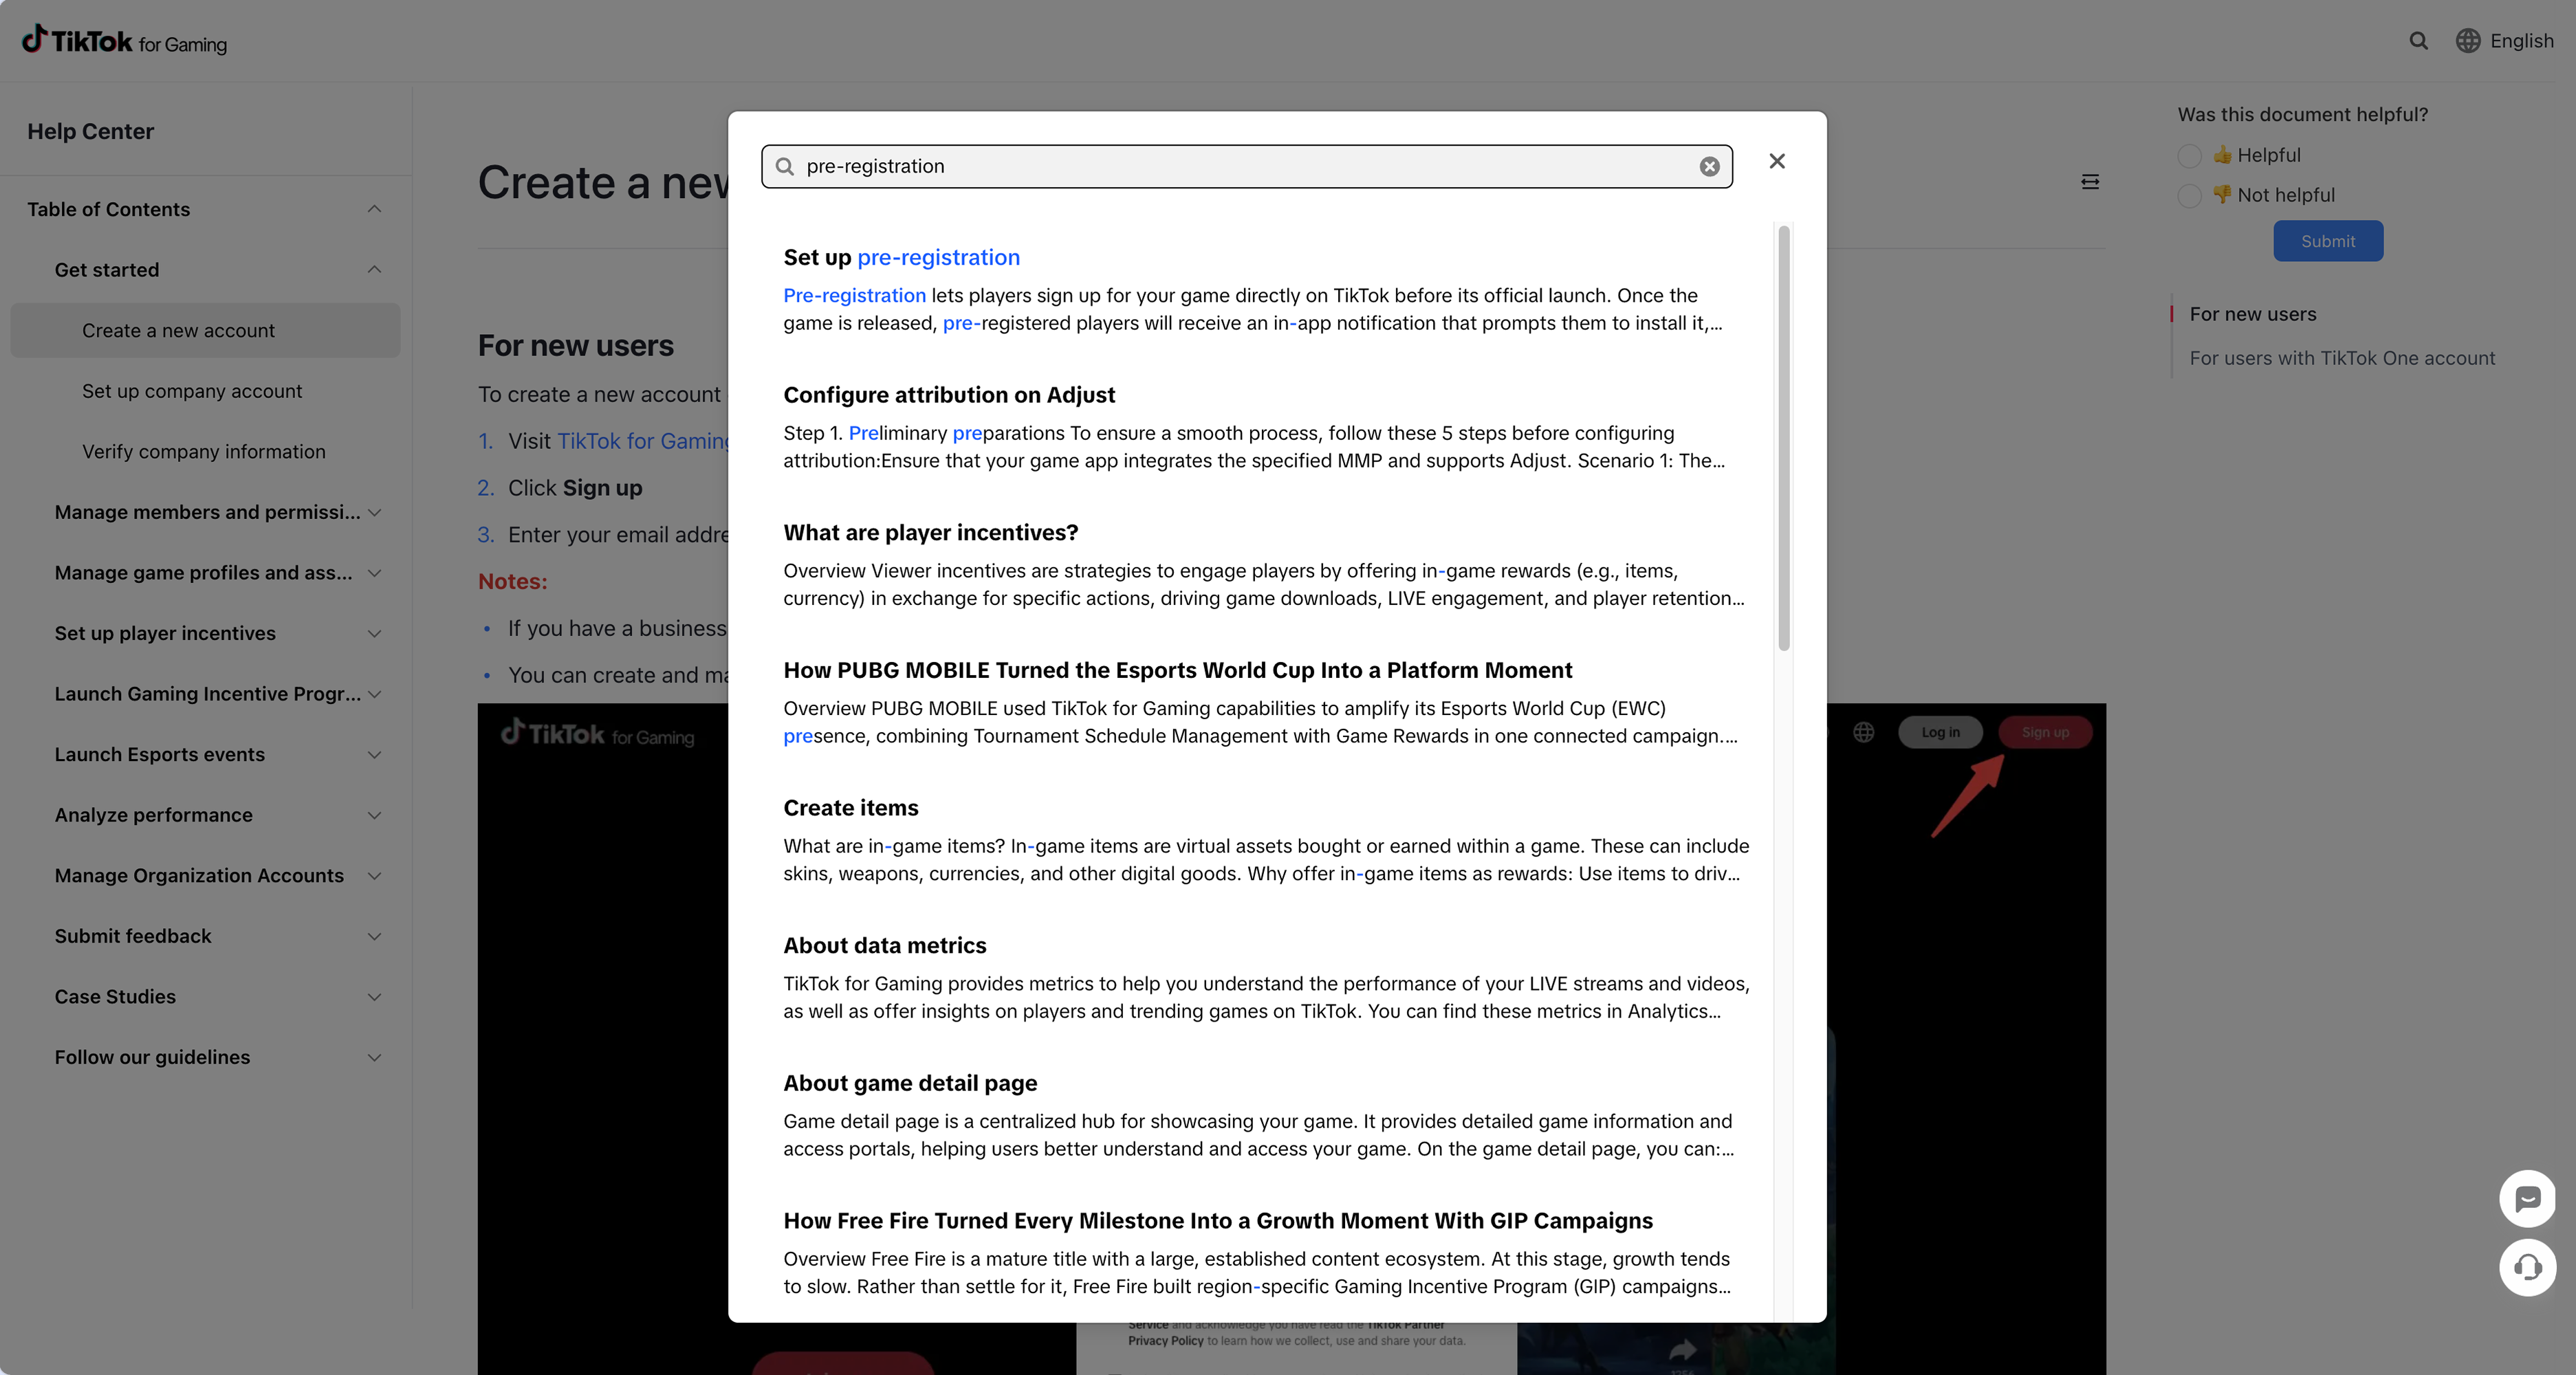Click the search results scrollbar thumb
This screenshot has width=2576, height=1375.
1784,438
